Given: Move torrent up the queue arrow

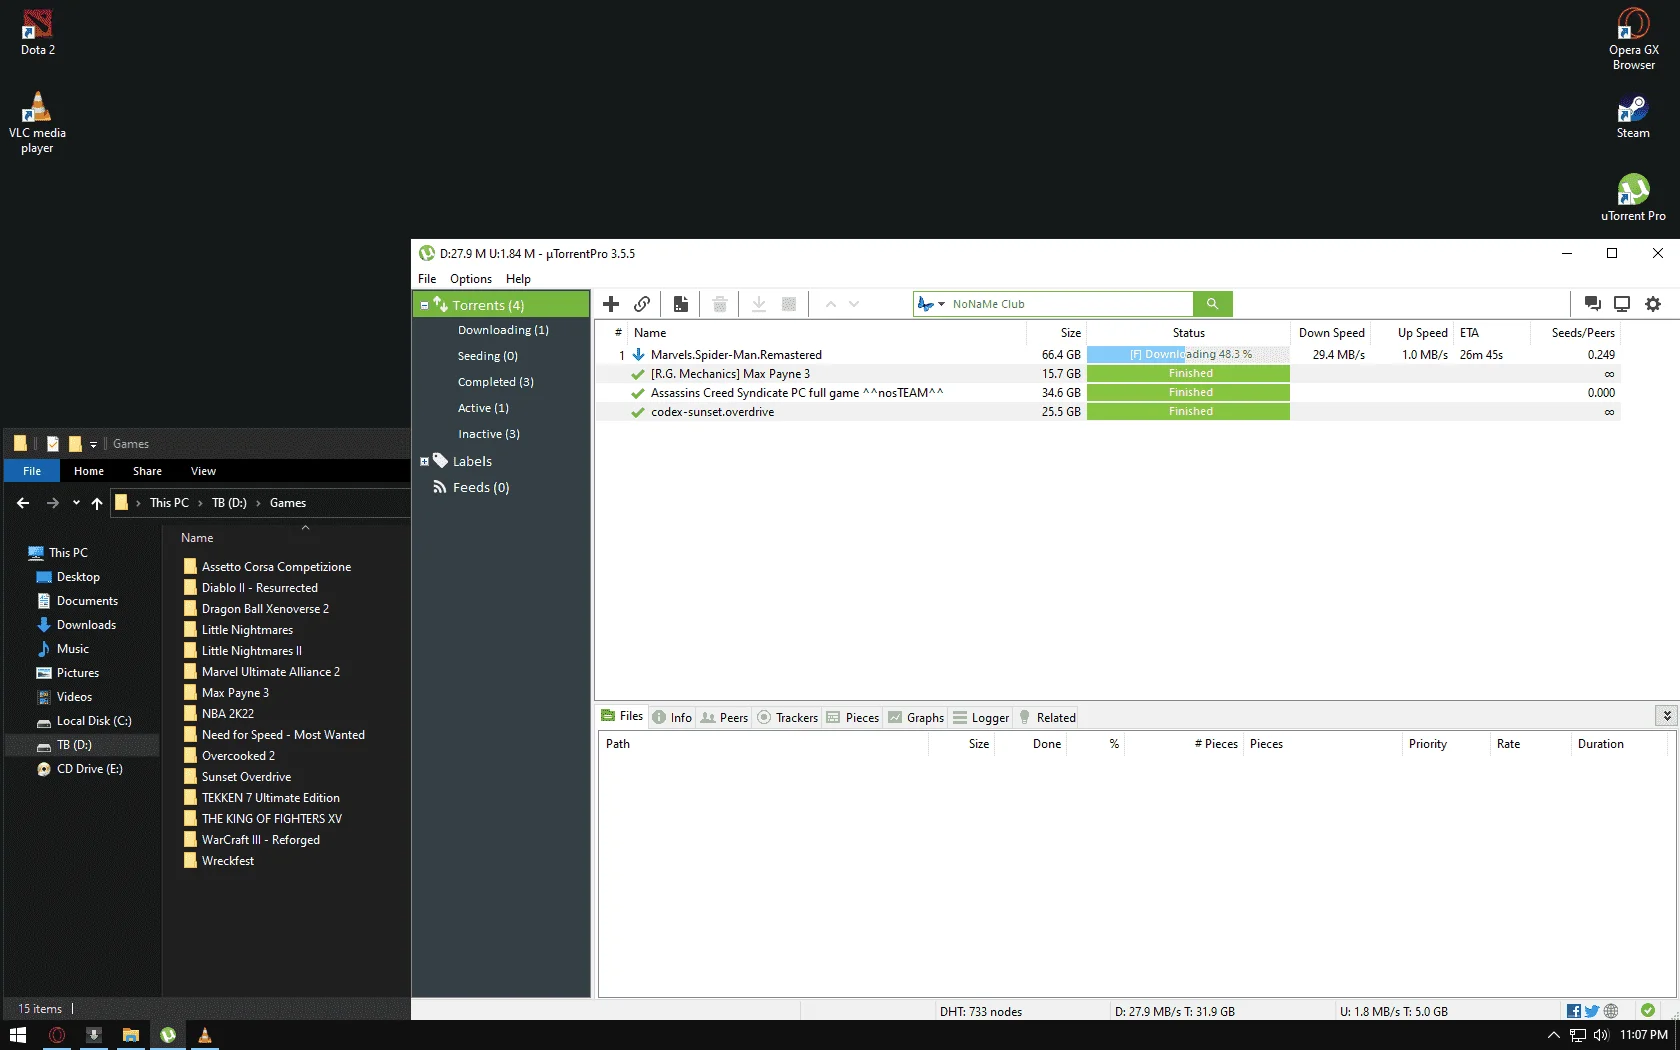Looking at the screenshot, I should tap(830, 304).
